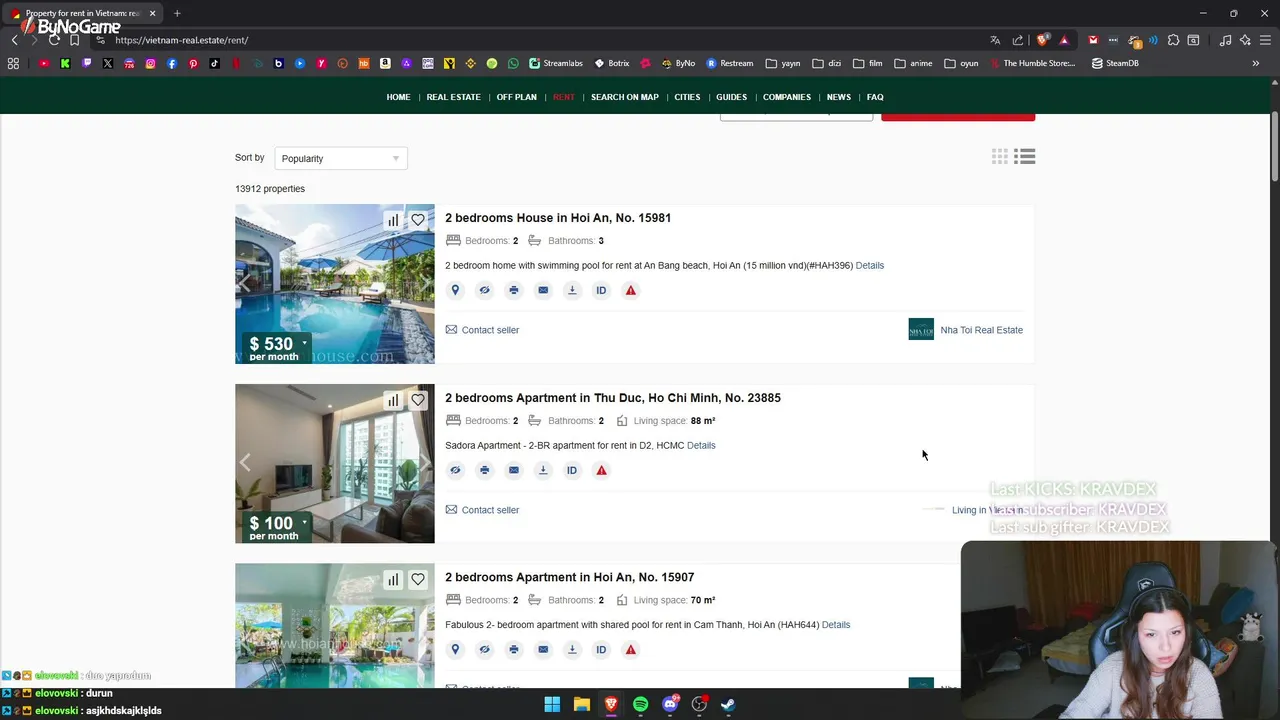Open the oyun bookmarks folder
Image resolution: width=1280 pixels, height=720 pixels.
pos(961,63)
